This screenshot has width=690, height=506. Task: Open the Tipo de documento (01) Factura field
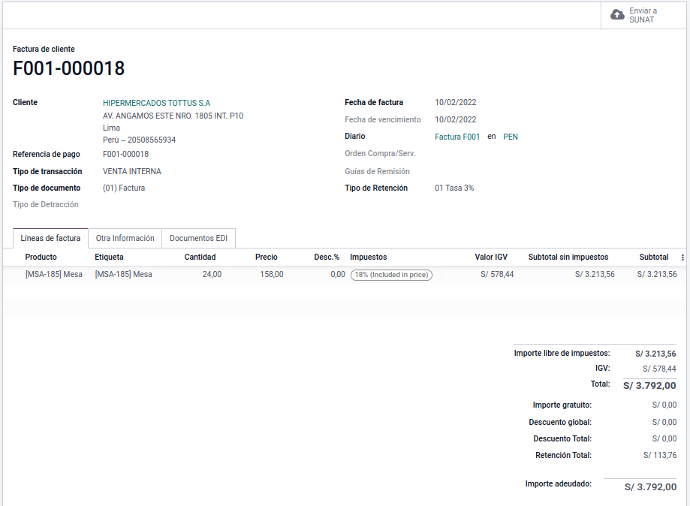124,188
